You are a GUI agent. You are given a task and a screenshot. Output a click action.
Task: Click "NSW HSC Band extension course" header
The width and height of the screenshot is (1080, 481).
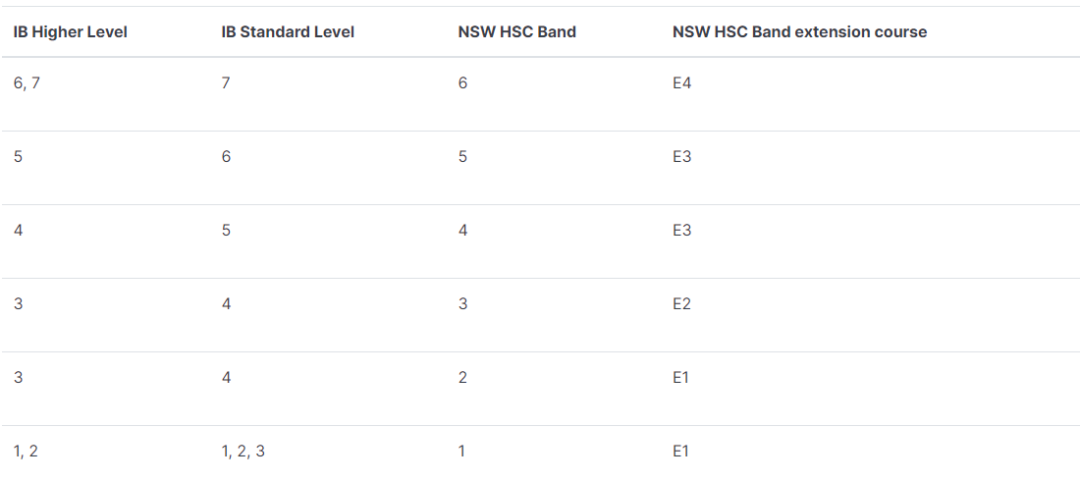click(799, 32)
